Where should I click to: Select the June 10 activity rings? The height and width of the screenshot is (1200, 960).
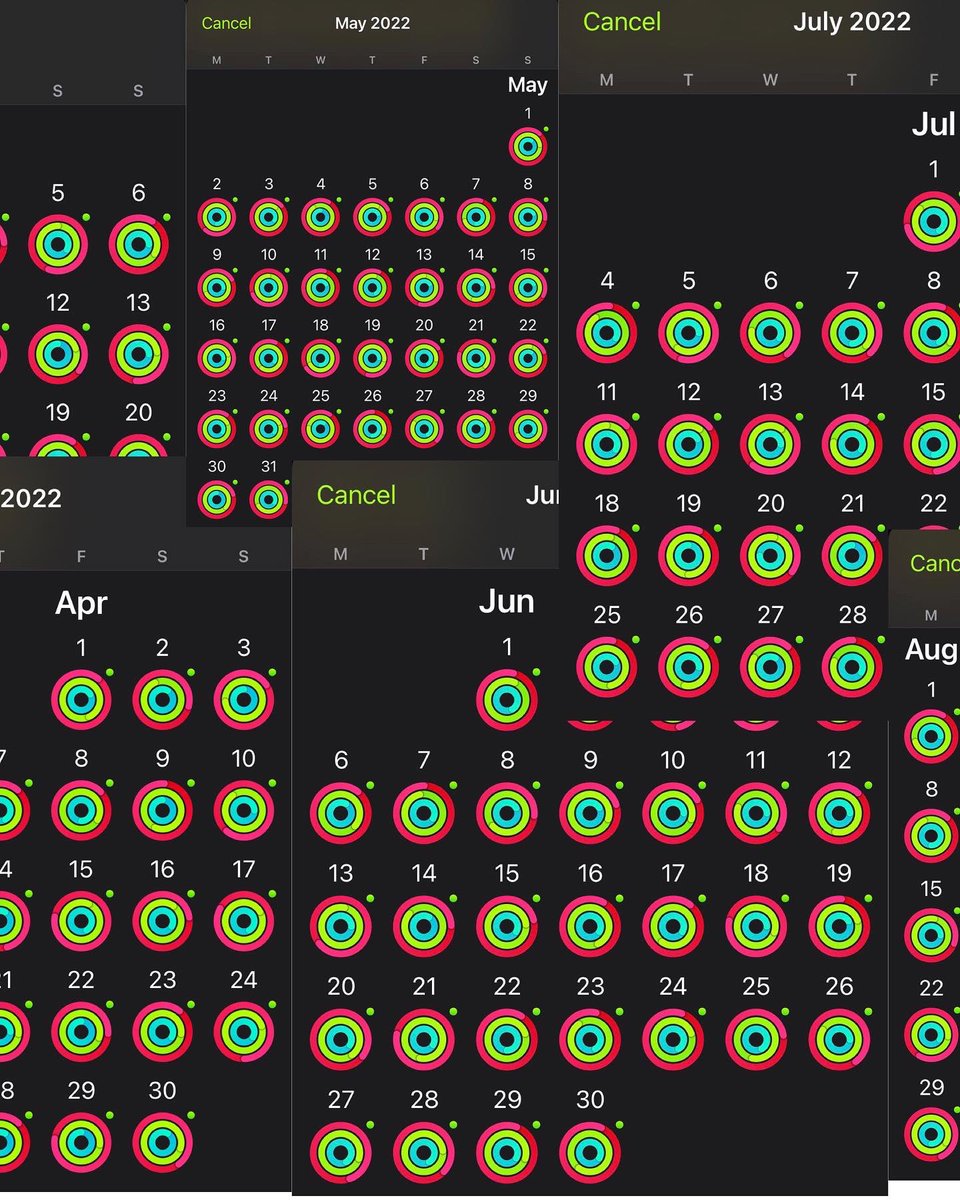coord(673,812)
